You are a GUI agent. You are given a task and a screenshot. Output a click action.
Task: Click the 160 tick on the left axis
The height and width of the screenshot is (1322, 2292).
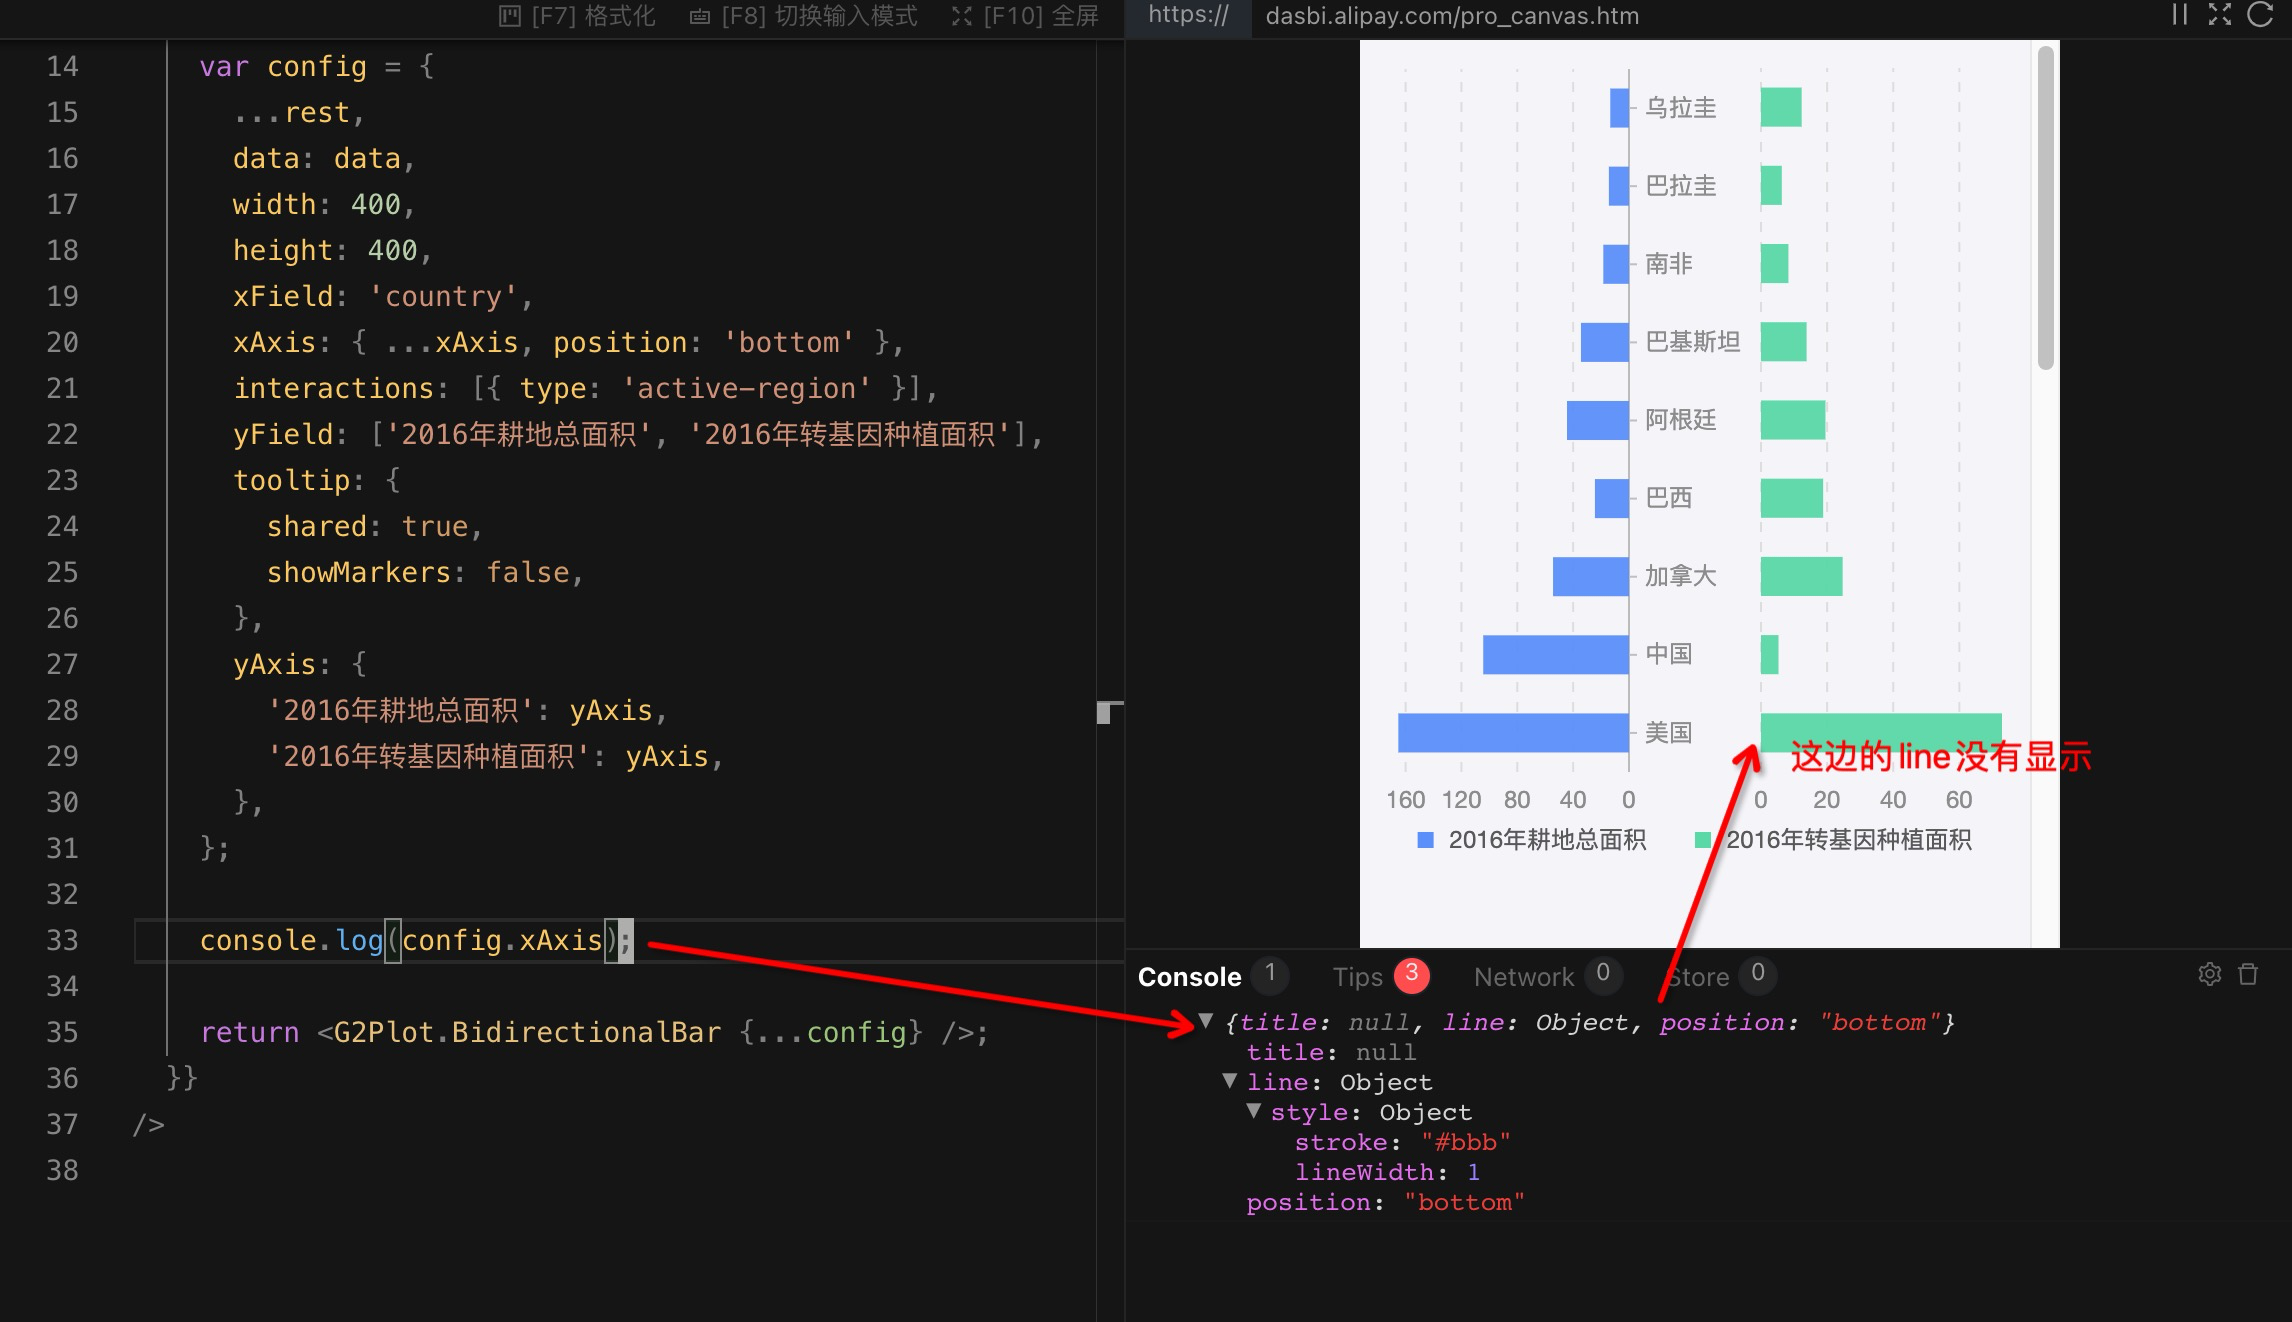click(x=1405, y=800)
